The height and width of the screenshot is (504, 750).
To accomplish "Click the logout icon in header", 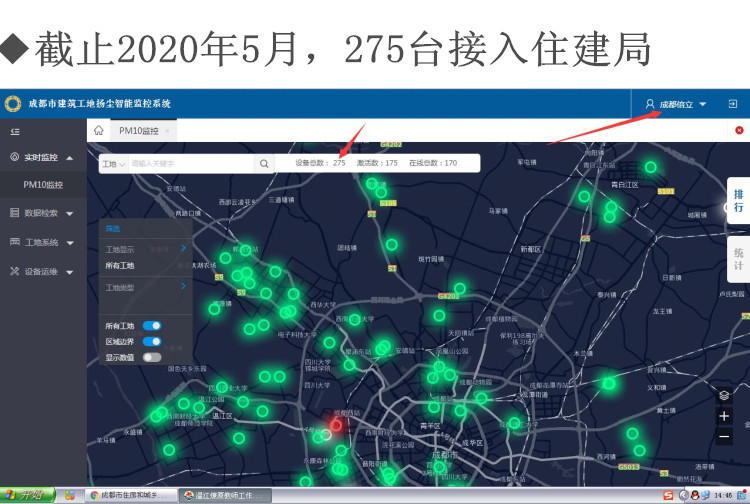I will [732, 104].
